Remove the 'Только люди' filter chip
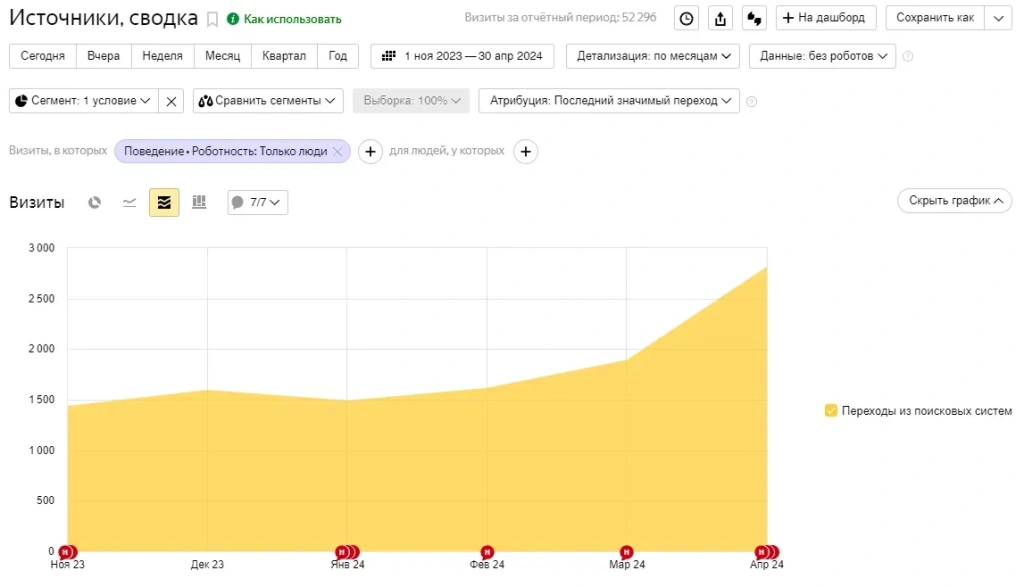Viewport: 1024px width, 587px height. (338, 151)
